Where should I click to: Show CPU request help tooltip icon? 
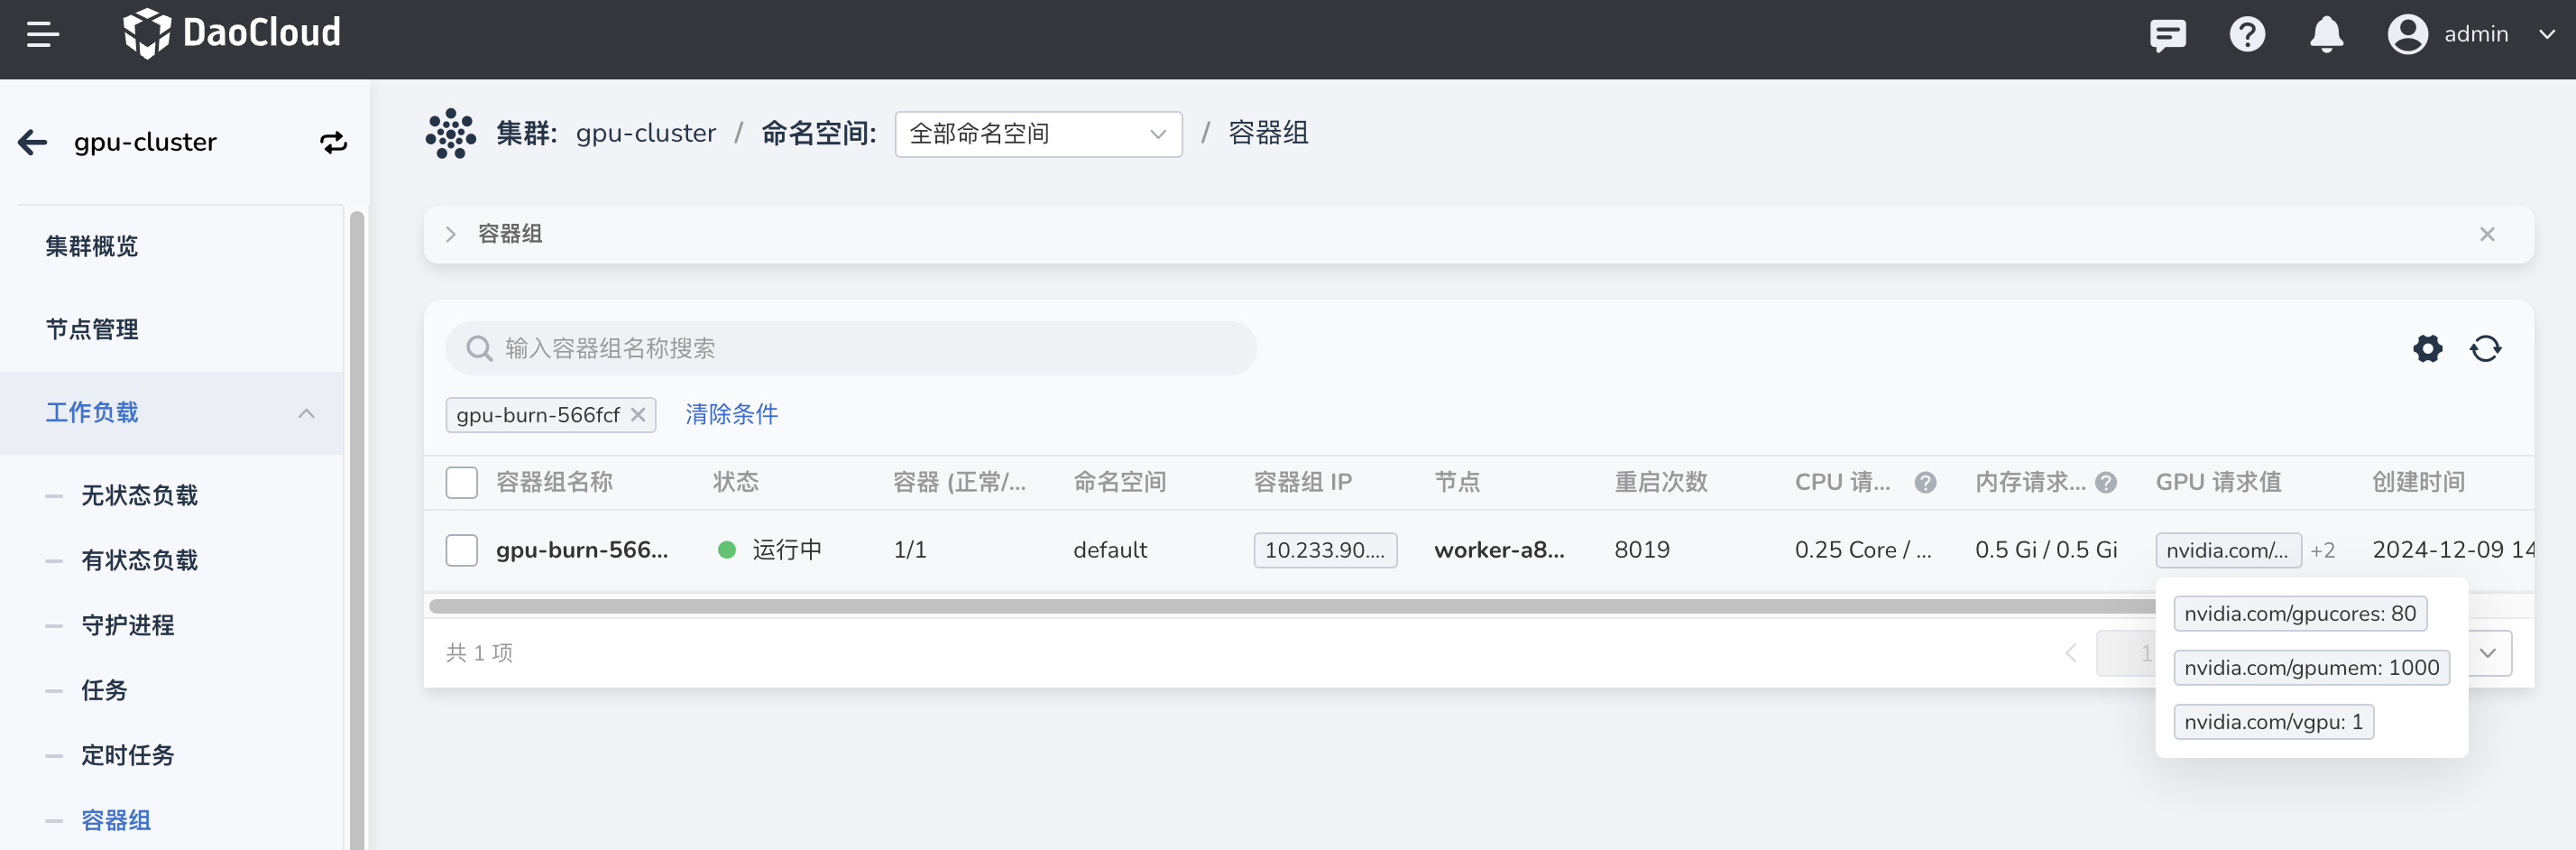point(1925,482)
